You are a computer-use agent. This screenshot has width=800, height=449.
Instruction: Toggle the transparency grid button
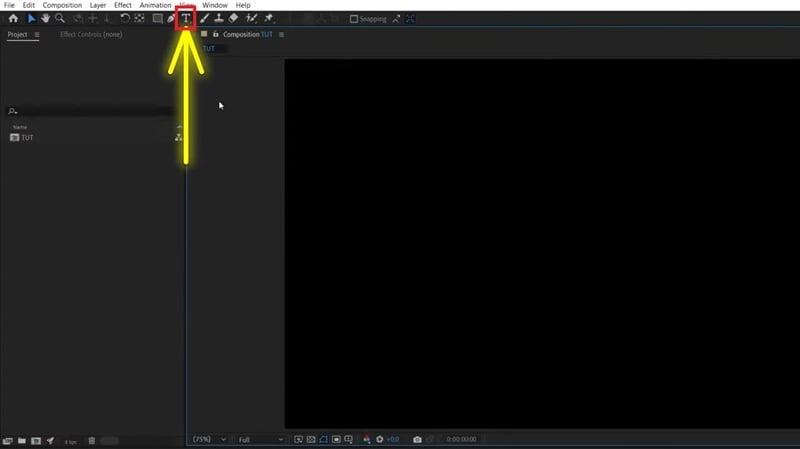[x=311, y=439]
